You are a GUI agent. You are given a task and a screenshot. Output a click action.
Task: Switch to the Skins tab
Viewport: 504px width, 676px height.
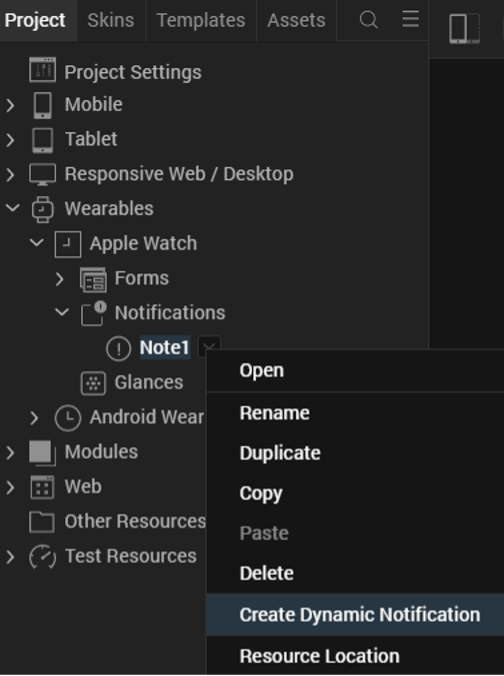[111, 20]
